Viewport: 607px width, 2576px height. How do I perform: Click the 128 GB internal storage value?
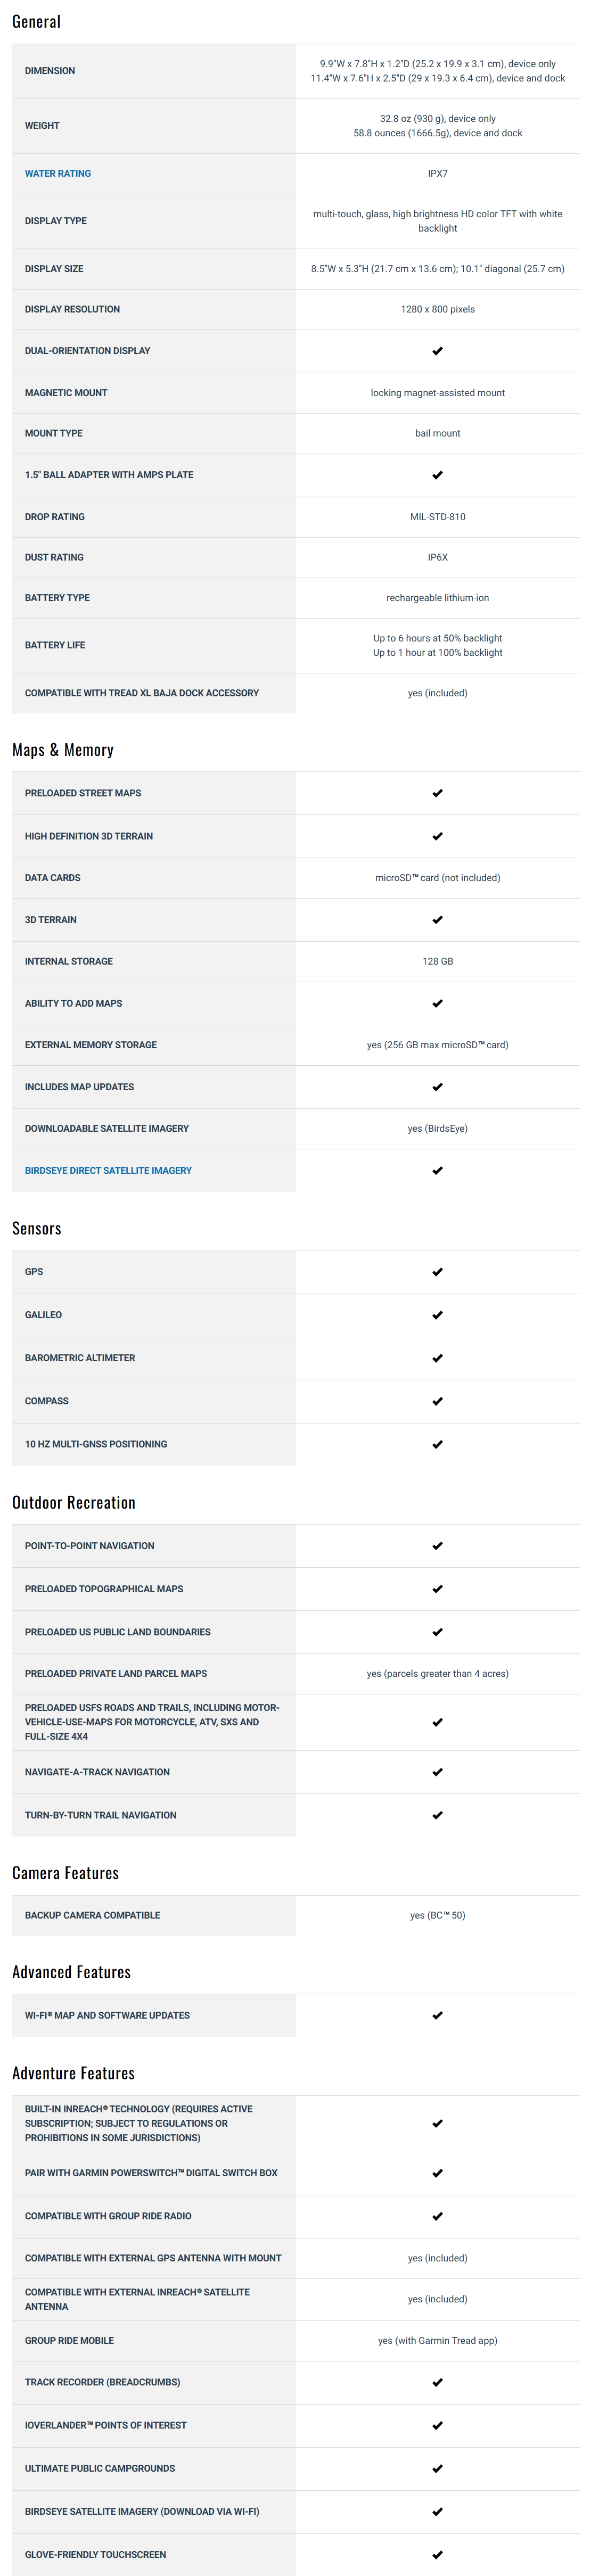pos(437,961)
